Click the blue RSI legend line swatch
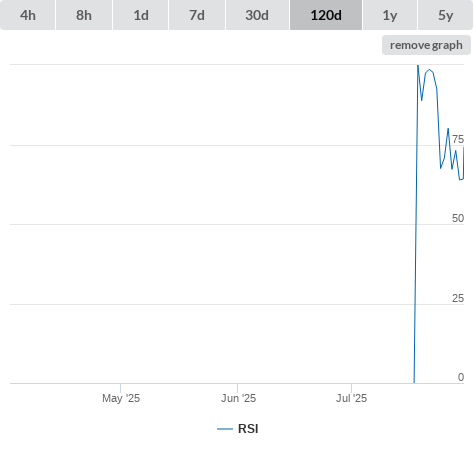Viewport: 474px width, 455px height. [225, 429]
